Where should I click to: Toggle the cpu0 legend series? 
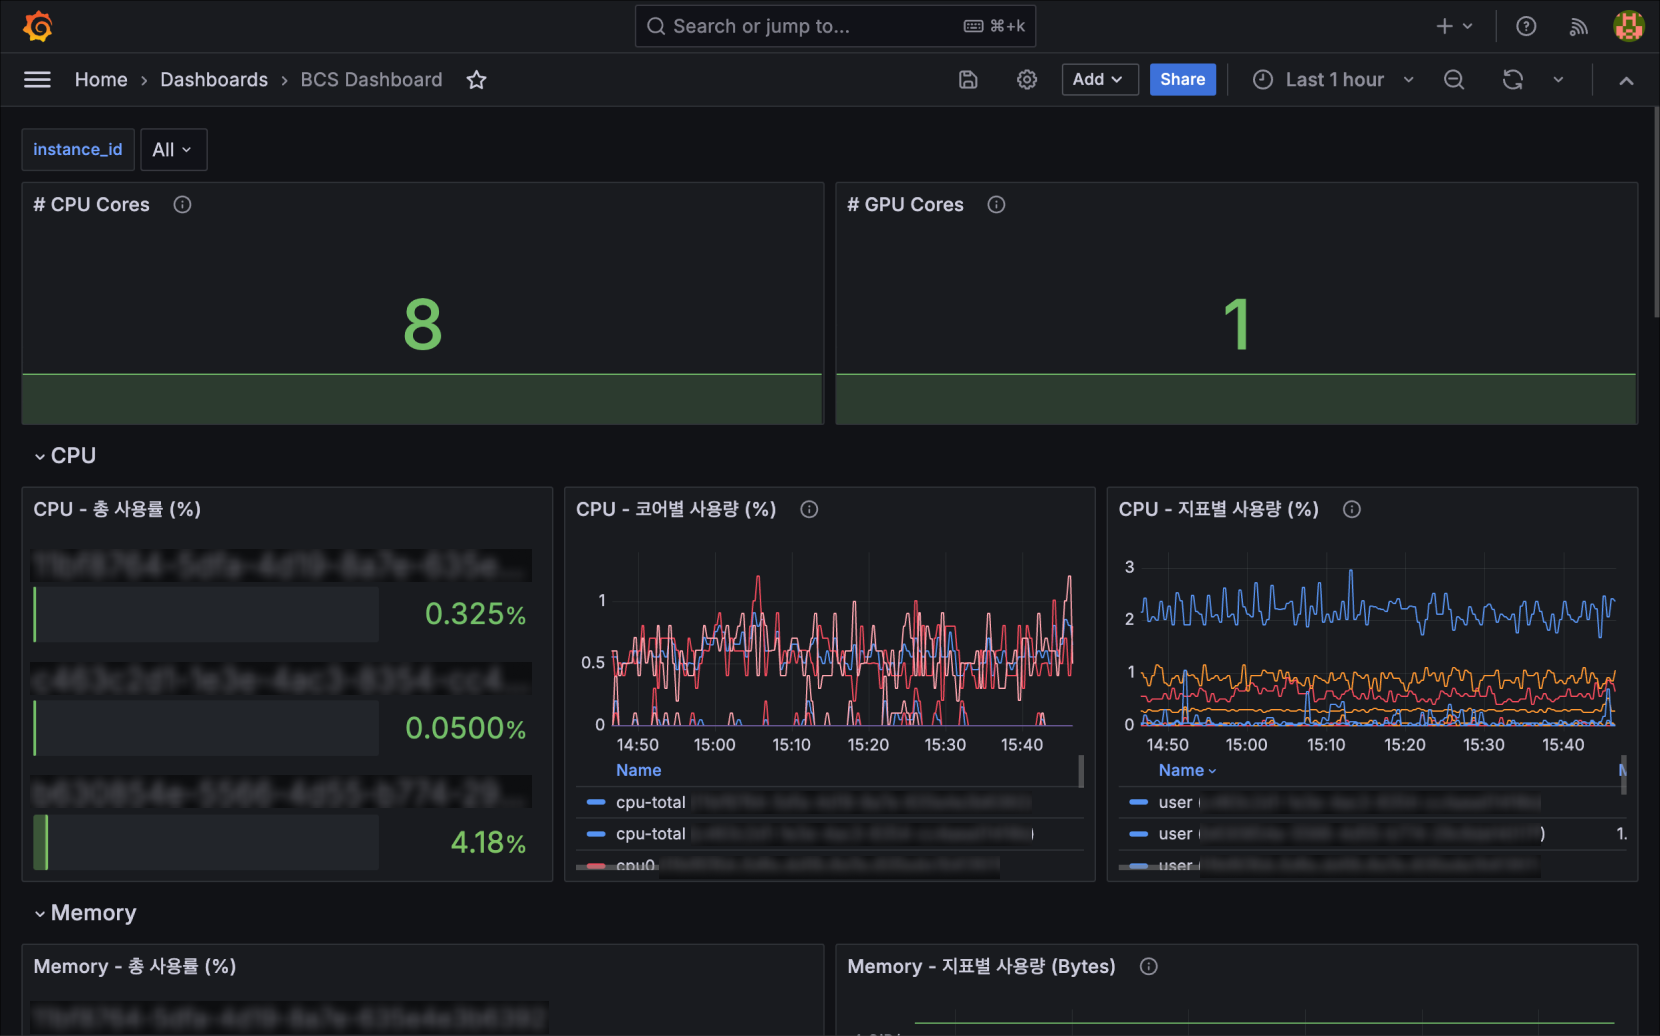(x=635, y=866)
